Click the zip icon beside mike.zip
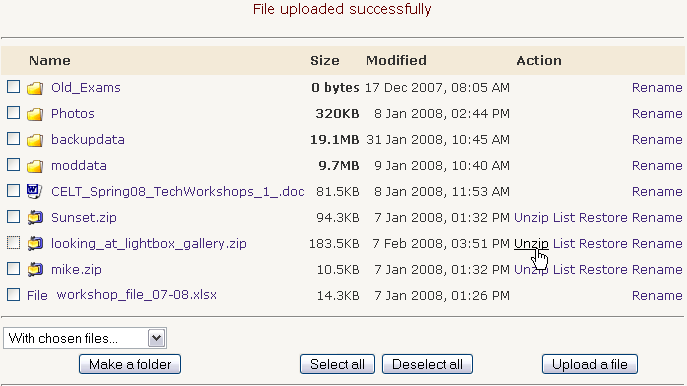This screenshot has height=386, width=687. coord(35,269)
